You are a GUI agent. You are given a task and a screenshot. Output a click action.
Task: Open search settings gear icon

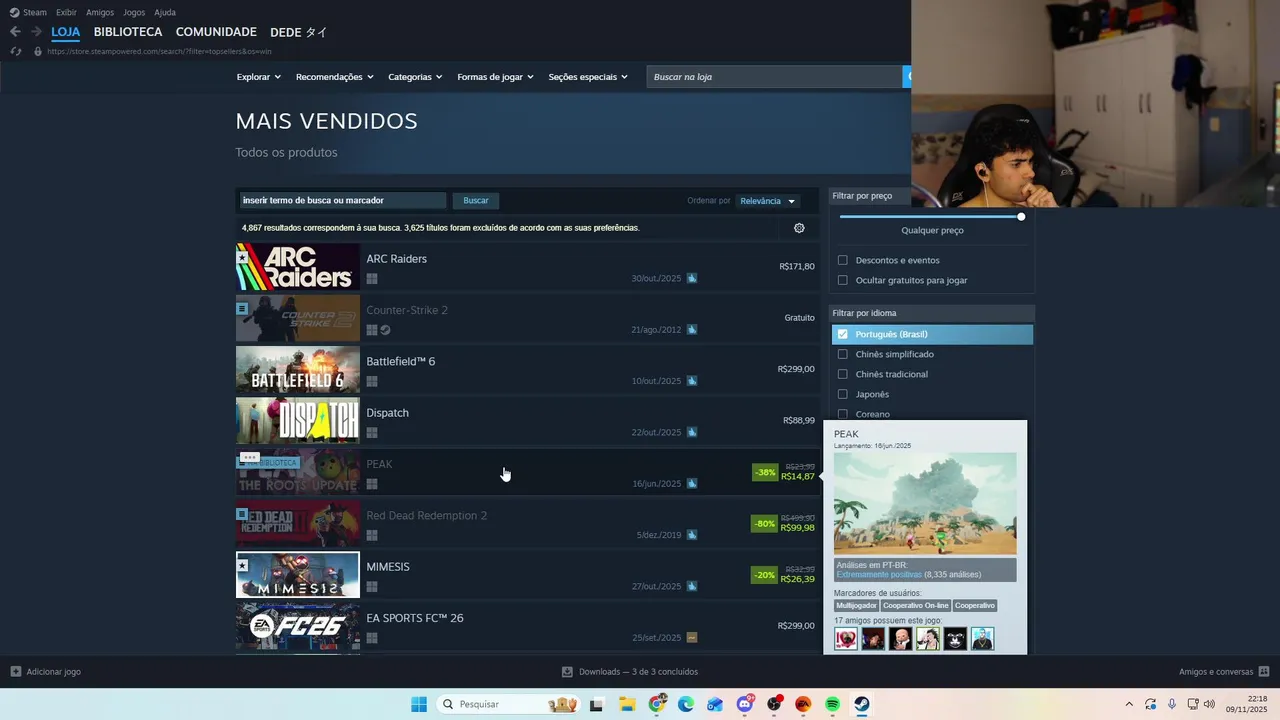[x=799, y=228]
